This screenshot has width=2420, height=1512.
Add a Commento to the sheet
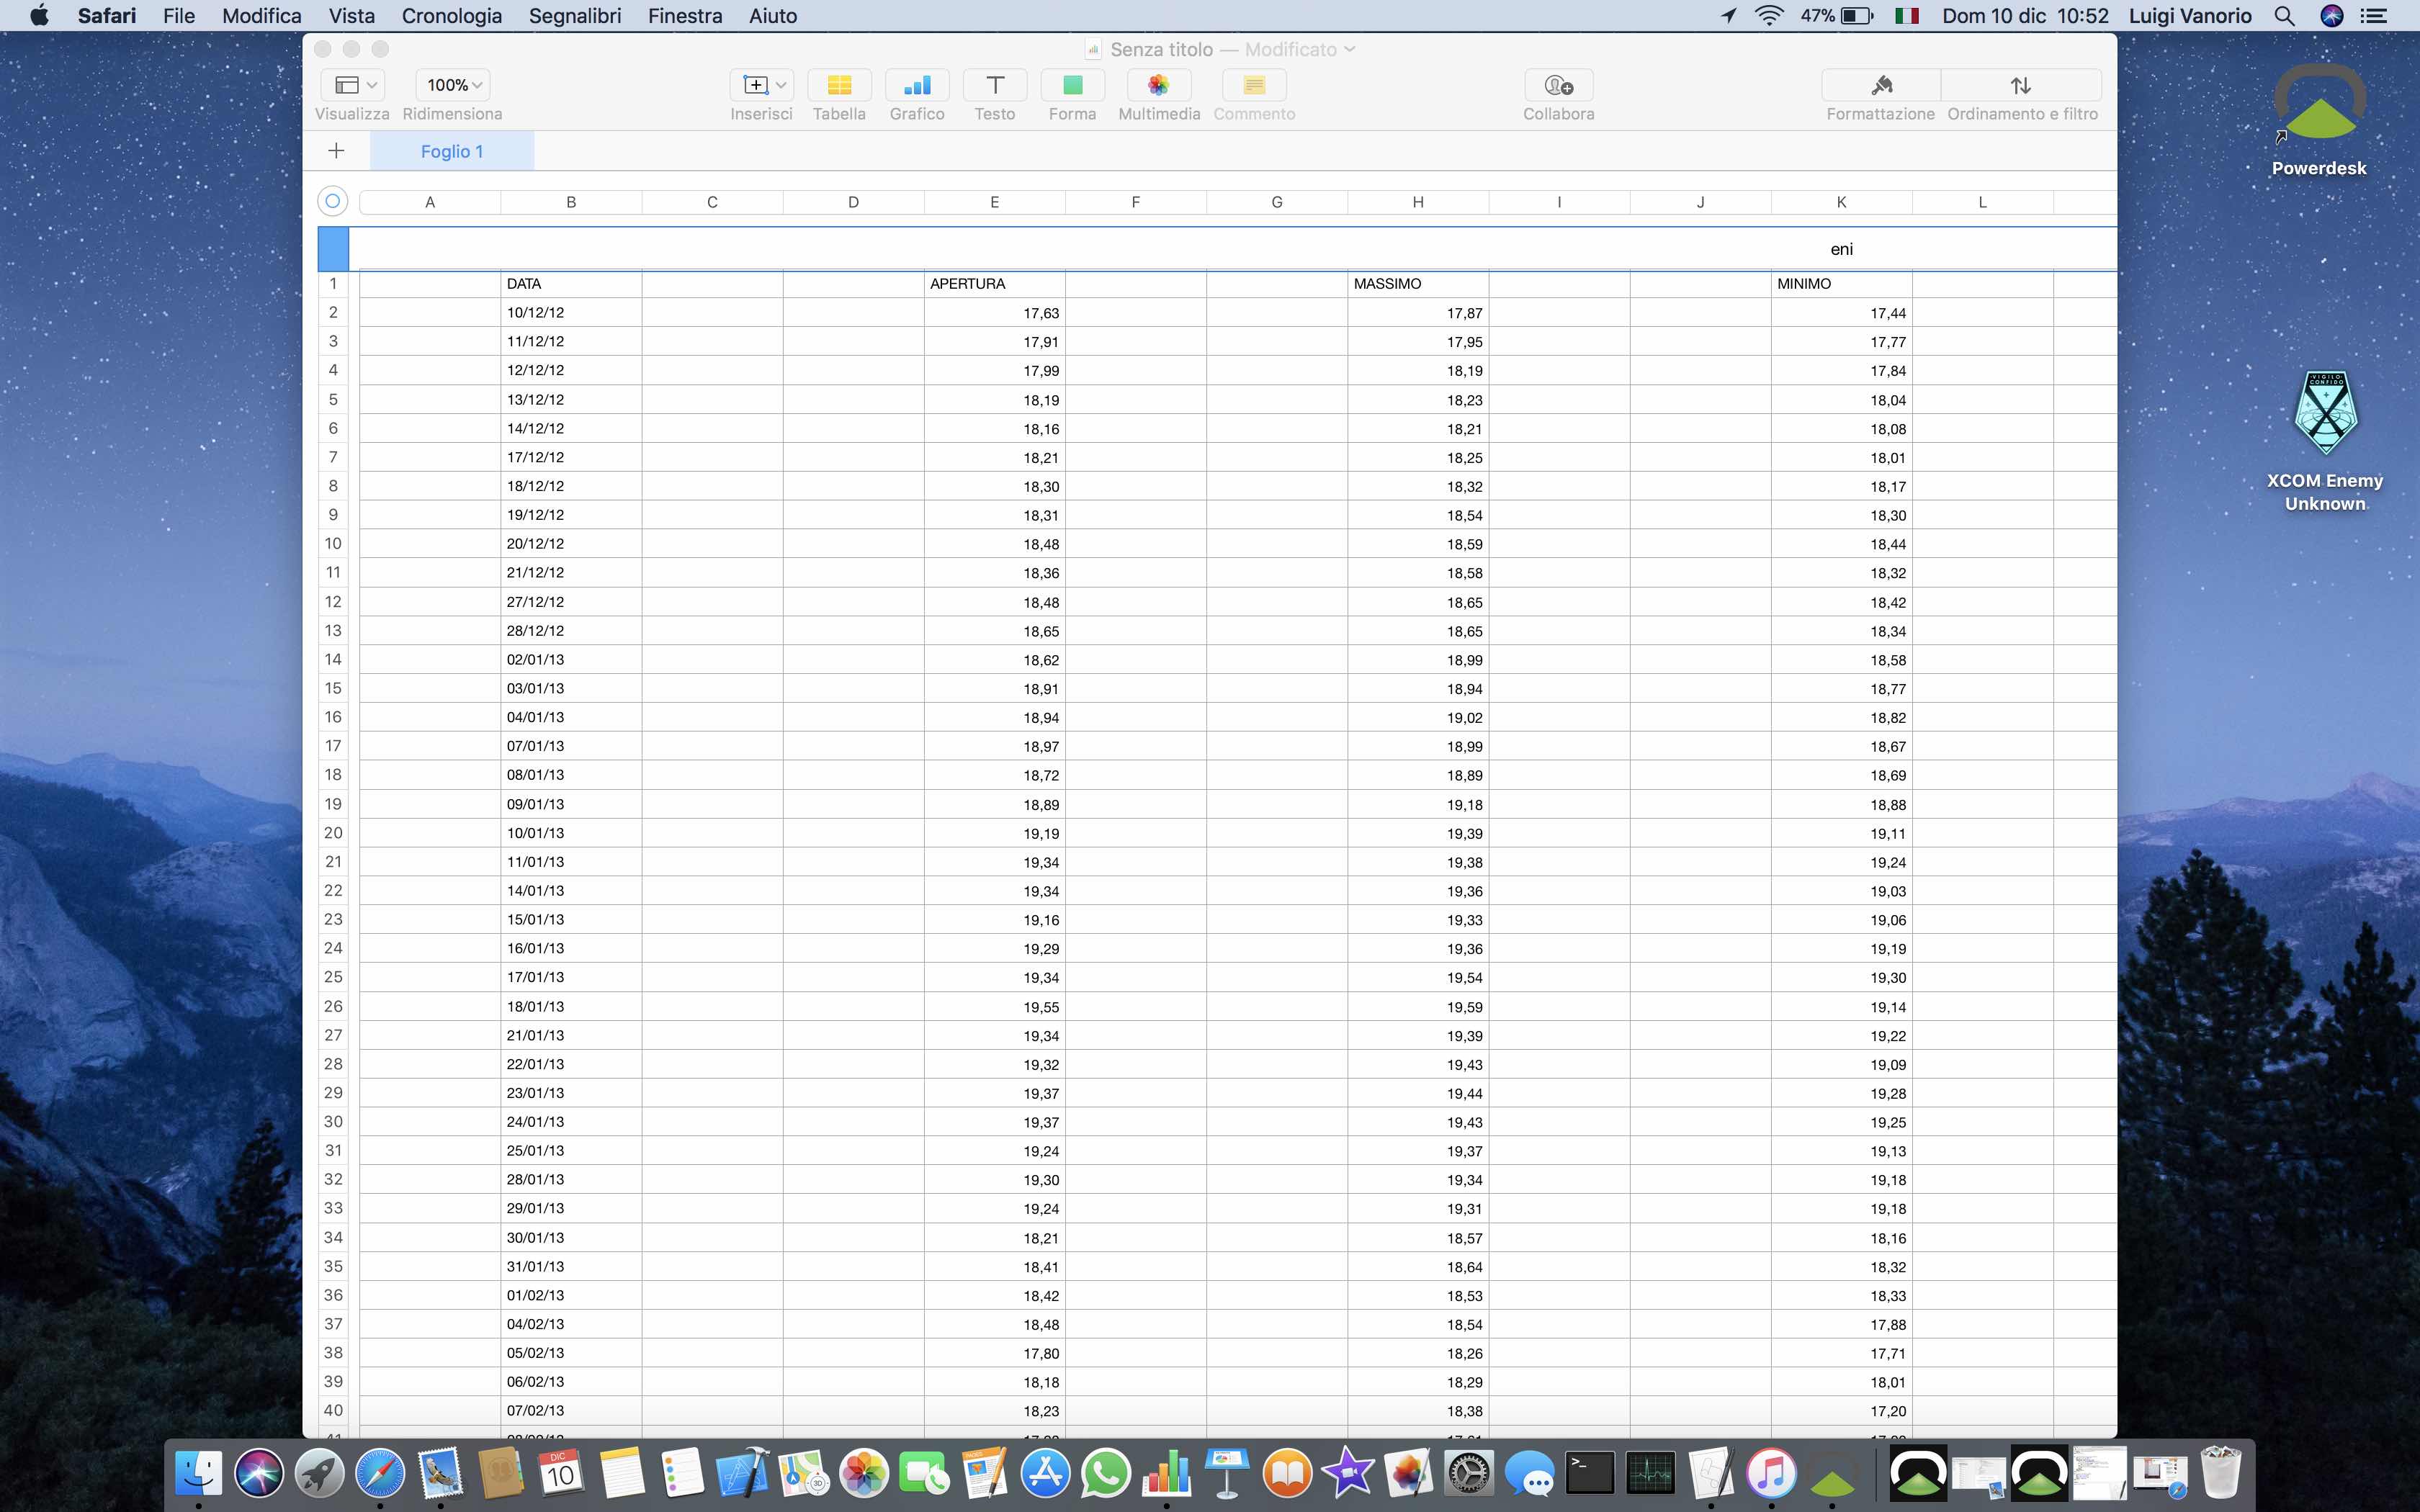(x=1252, y=95)
